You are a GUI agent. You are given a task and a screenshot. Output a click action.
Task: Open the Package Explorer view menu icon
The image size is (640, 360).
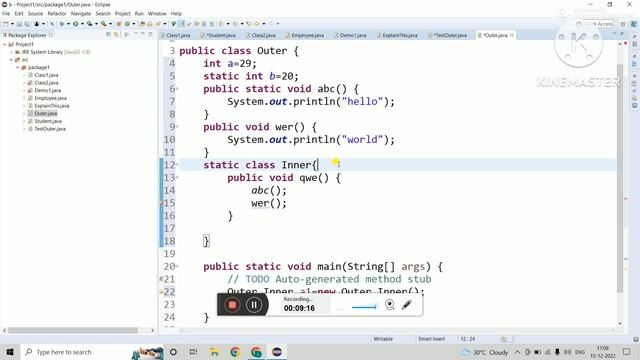coord(127,35)
